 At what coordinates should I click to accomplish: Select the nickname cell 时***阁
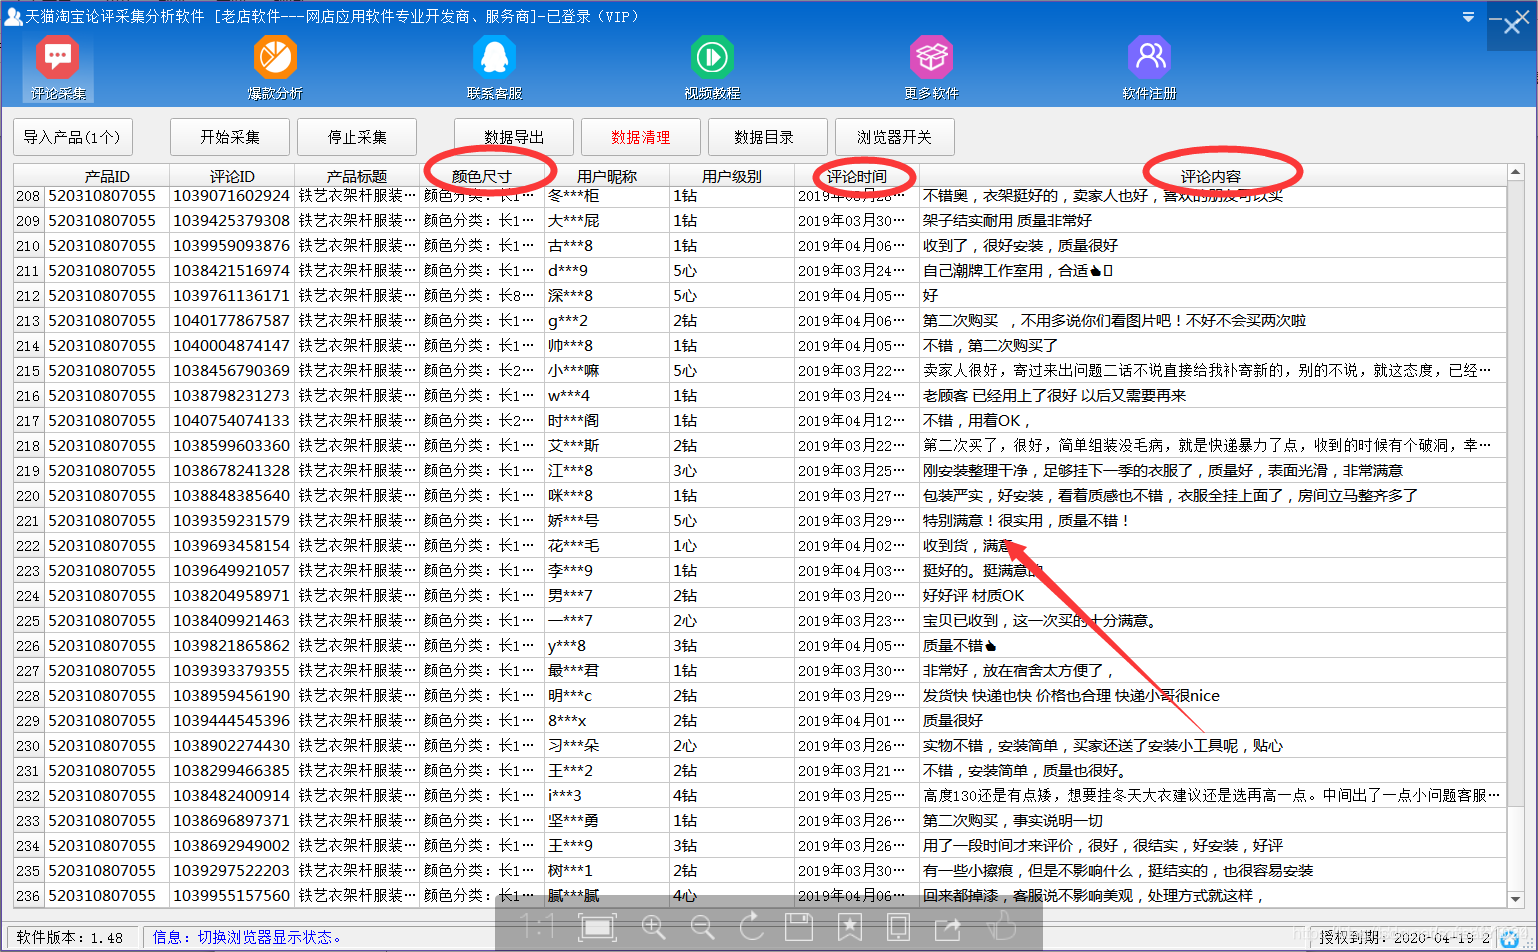click(x=607, y=421)
